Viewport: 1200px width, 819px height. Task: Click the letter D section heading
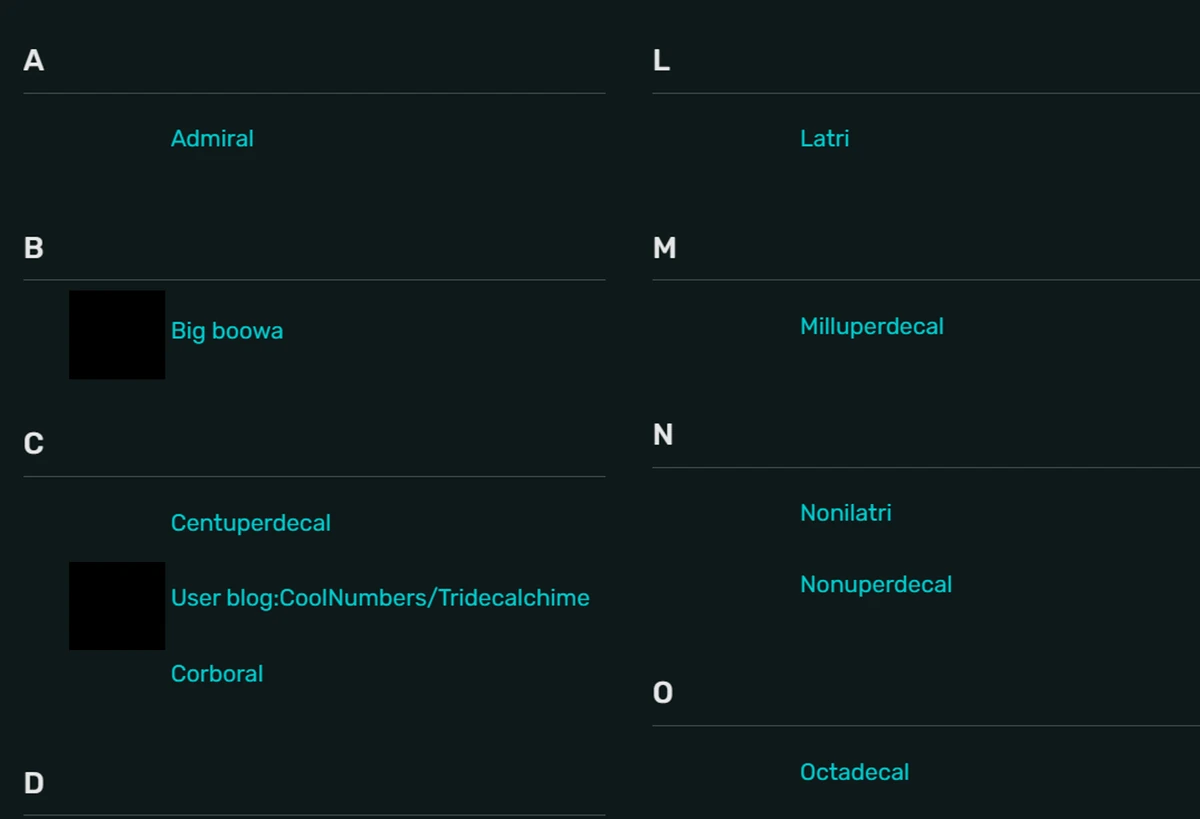(34, 783)
